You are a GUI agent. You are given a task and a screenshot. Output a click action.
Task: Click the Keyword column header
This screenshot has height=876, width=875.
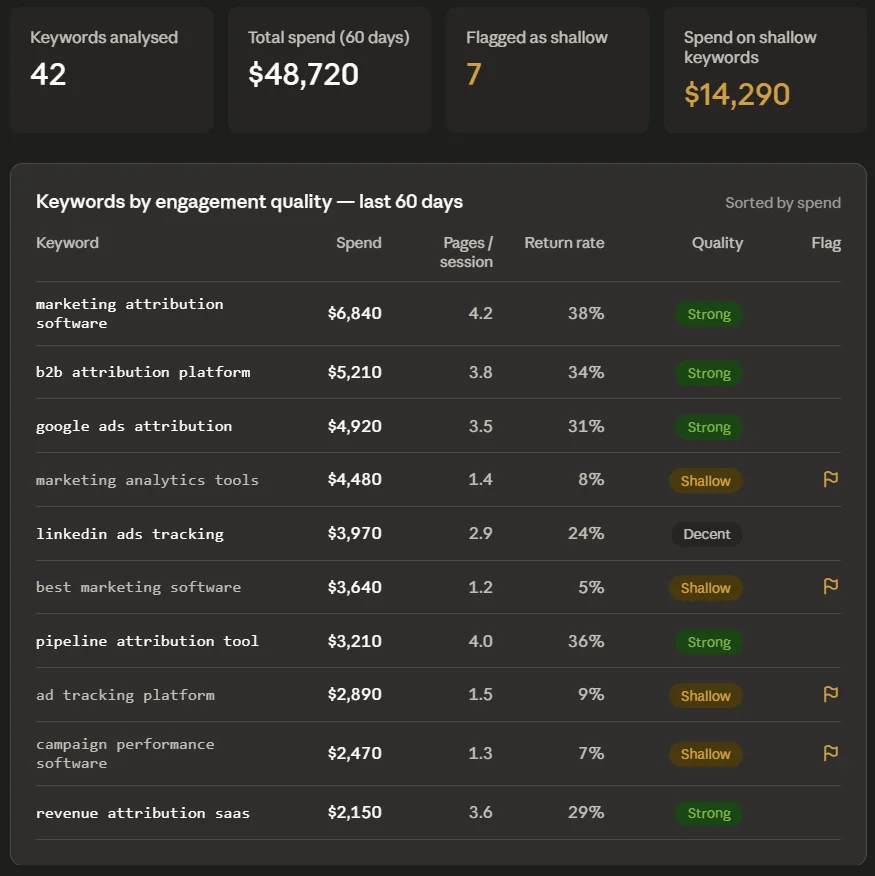[67, 243]
